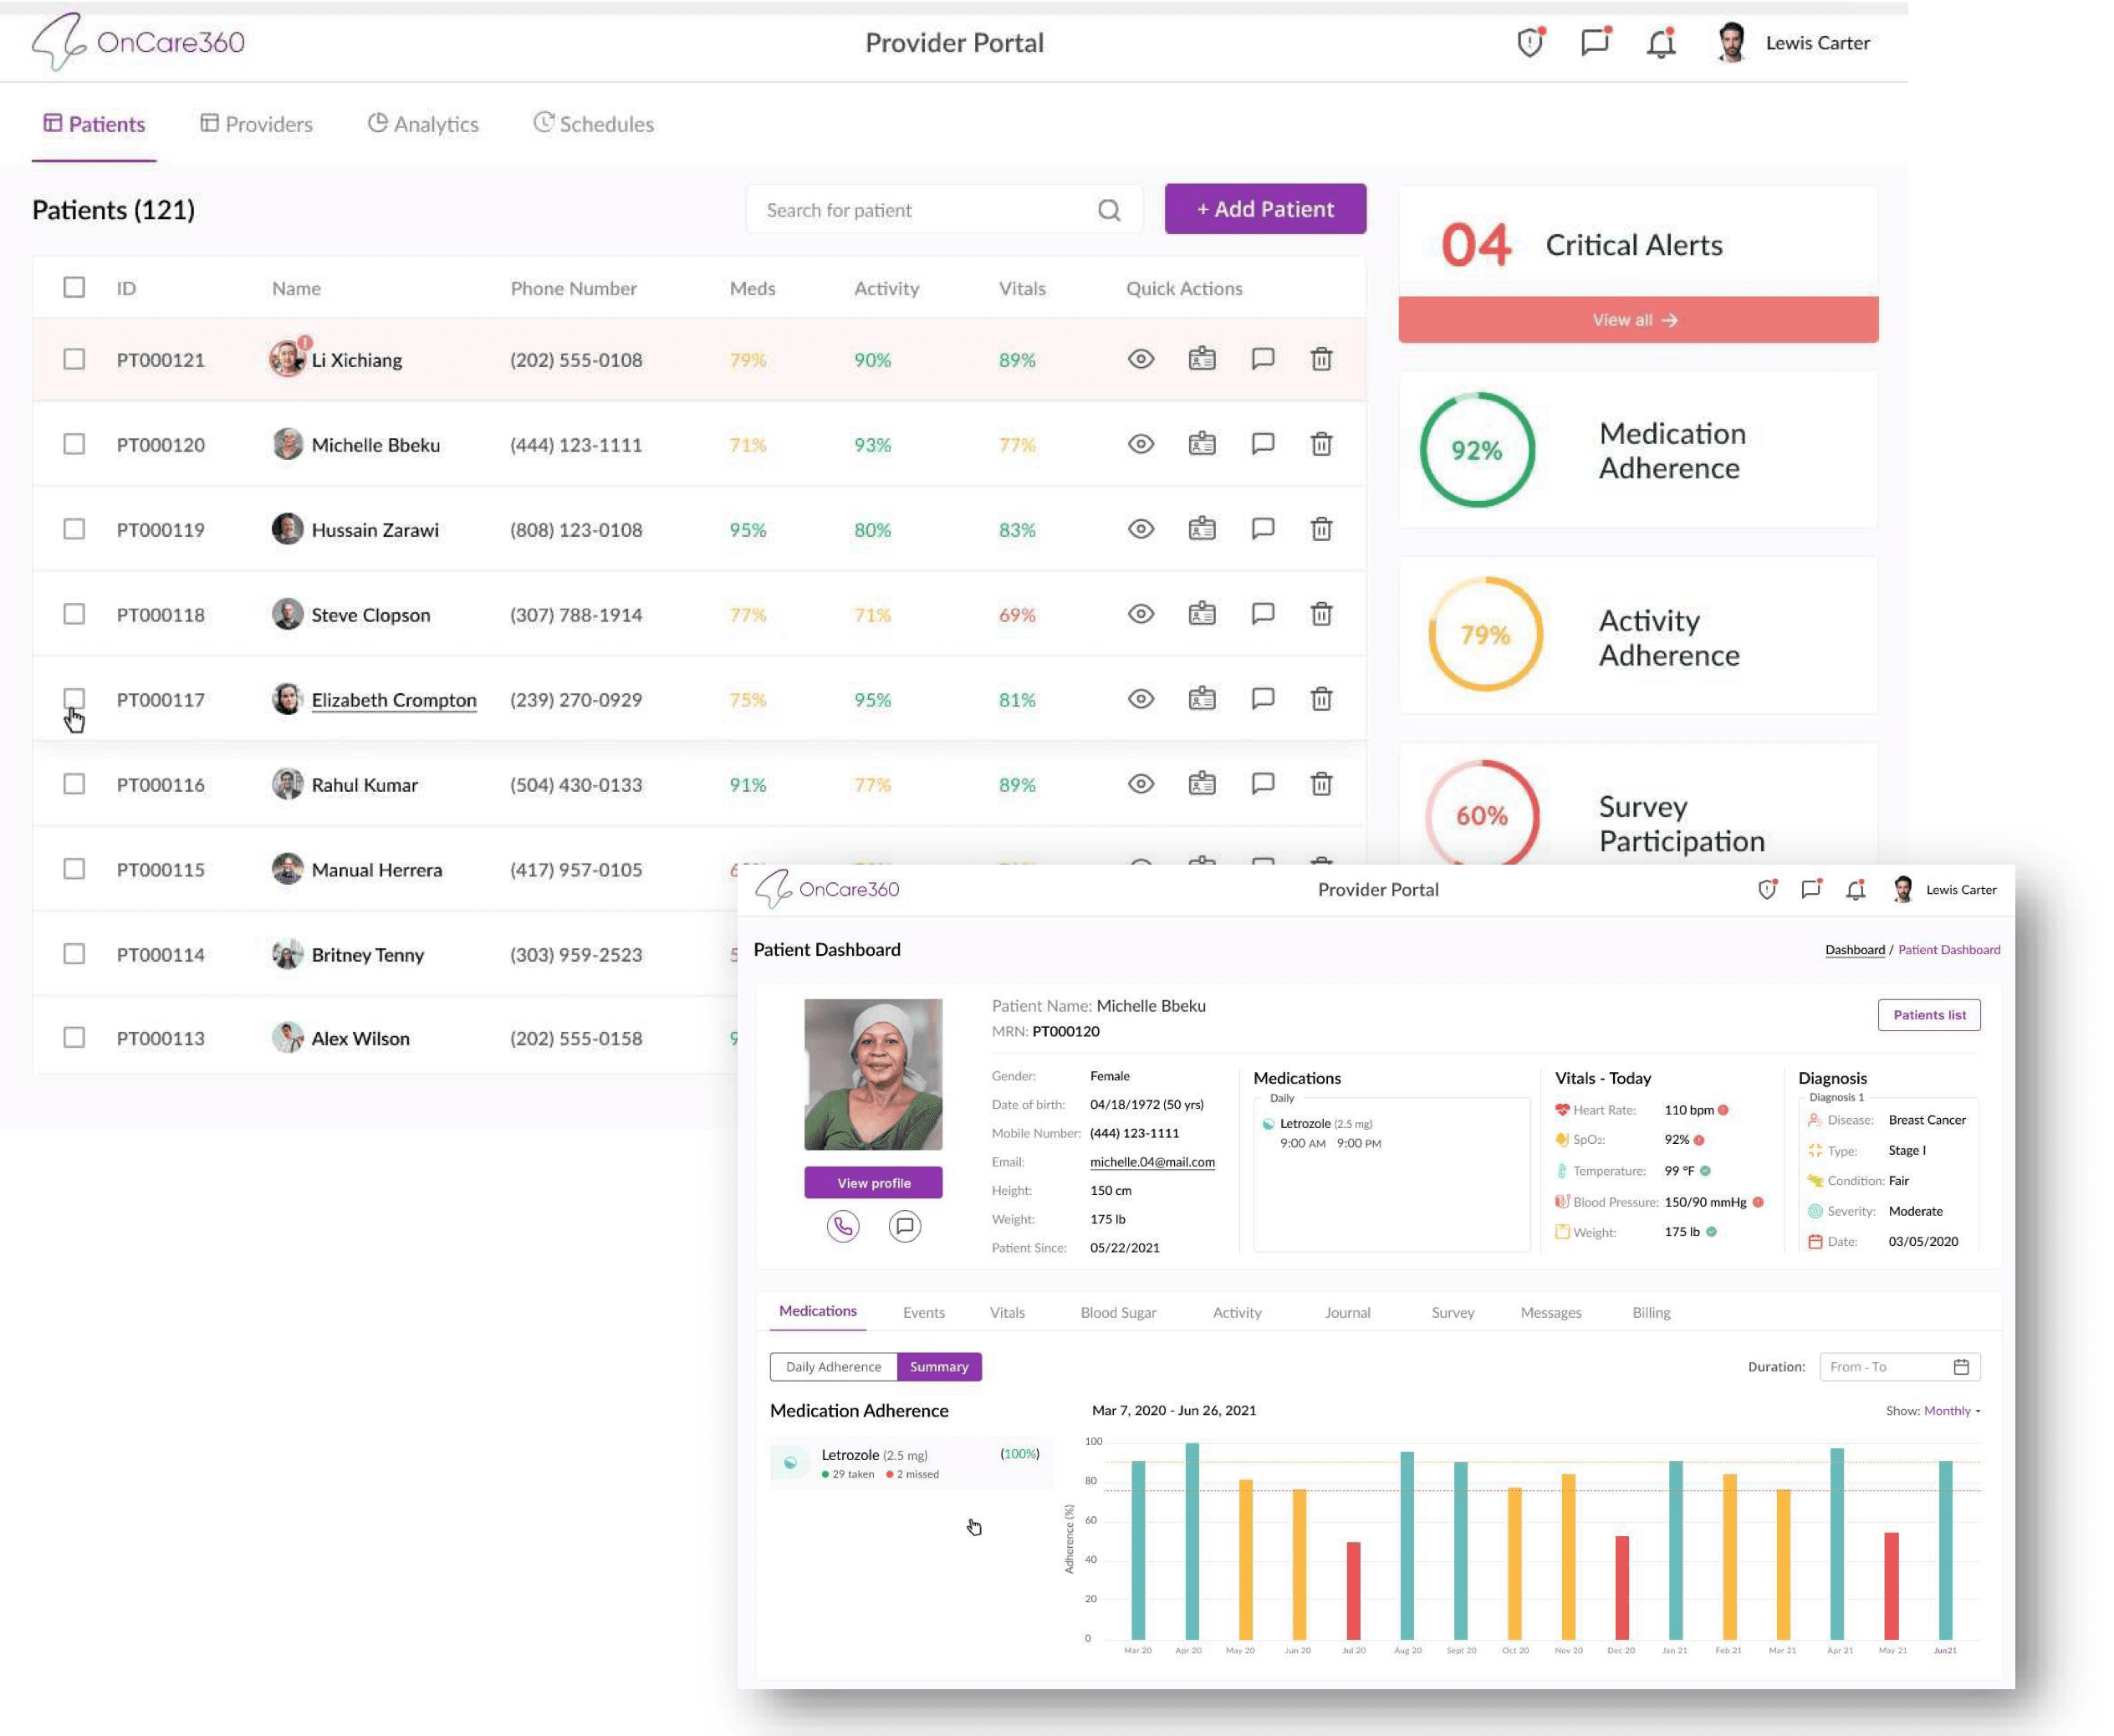This screenshot has width=2114, height=1736.
Task: Switch to the Providers tab
Action: pos(257,124)
